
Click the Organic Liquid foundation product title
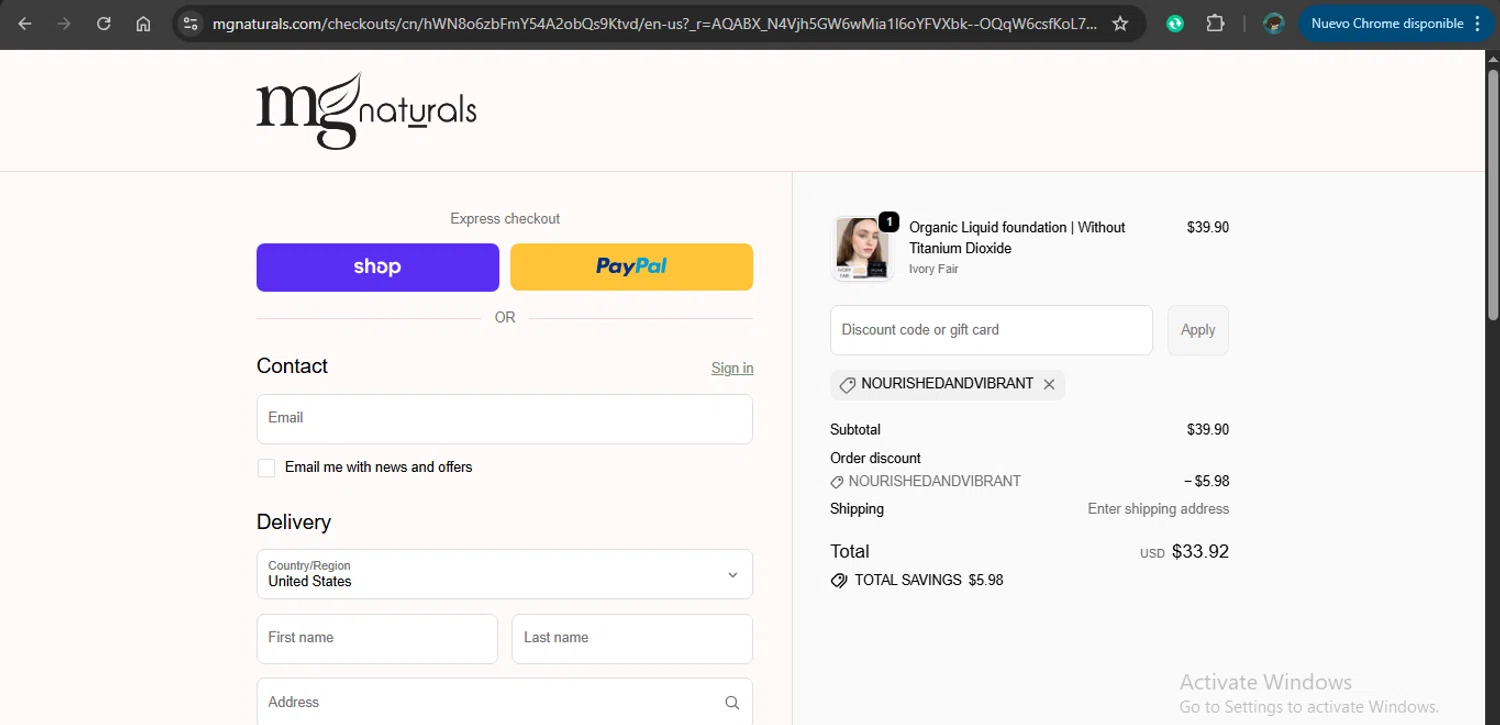point(1017,238)
